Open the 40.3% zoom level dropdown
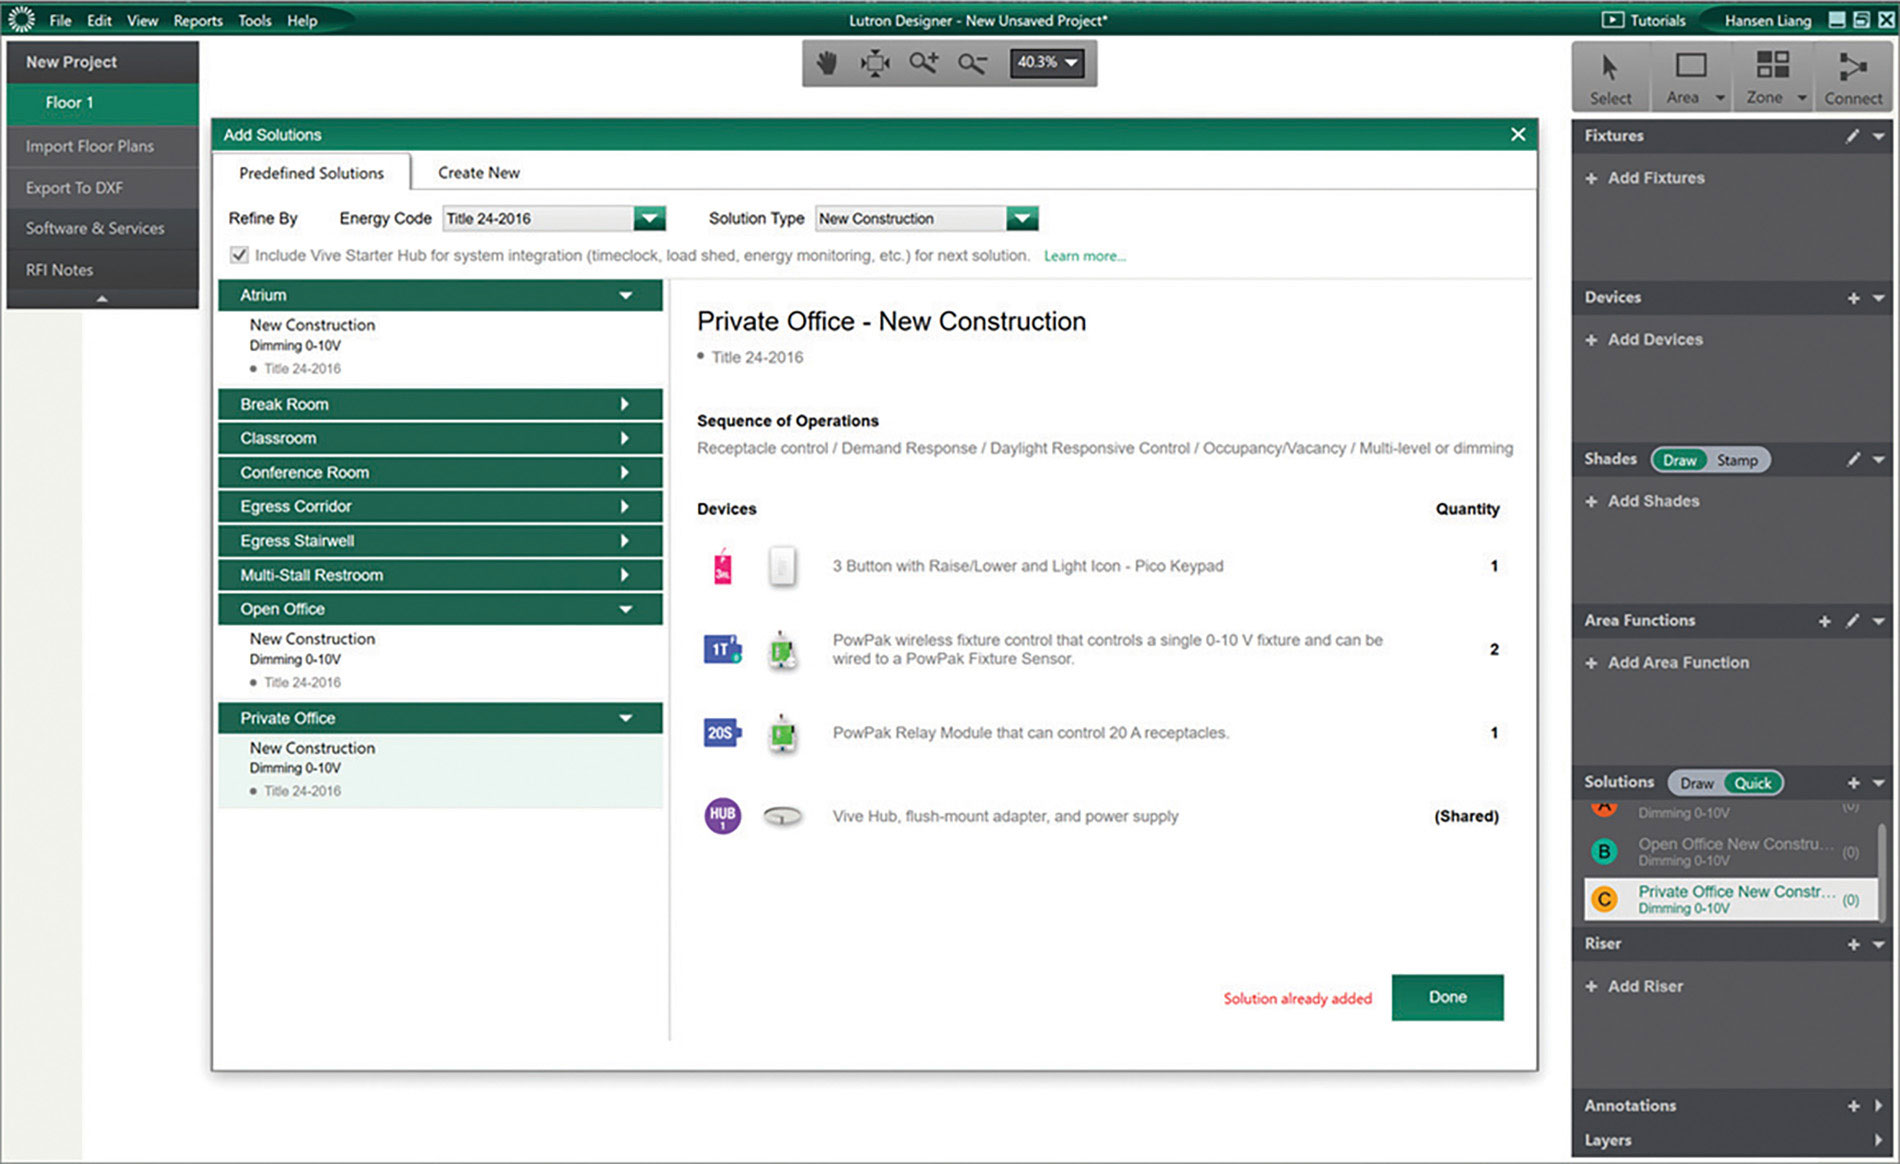Image resolution: width=1900 pixels, height=1164 pixels. coord(1047,62)
